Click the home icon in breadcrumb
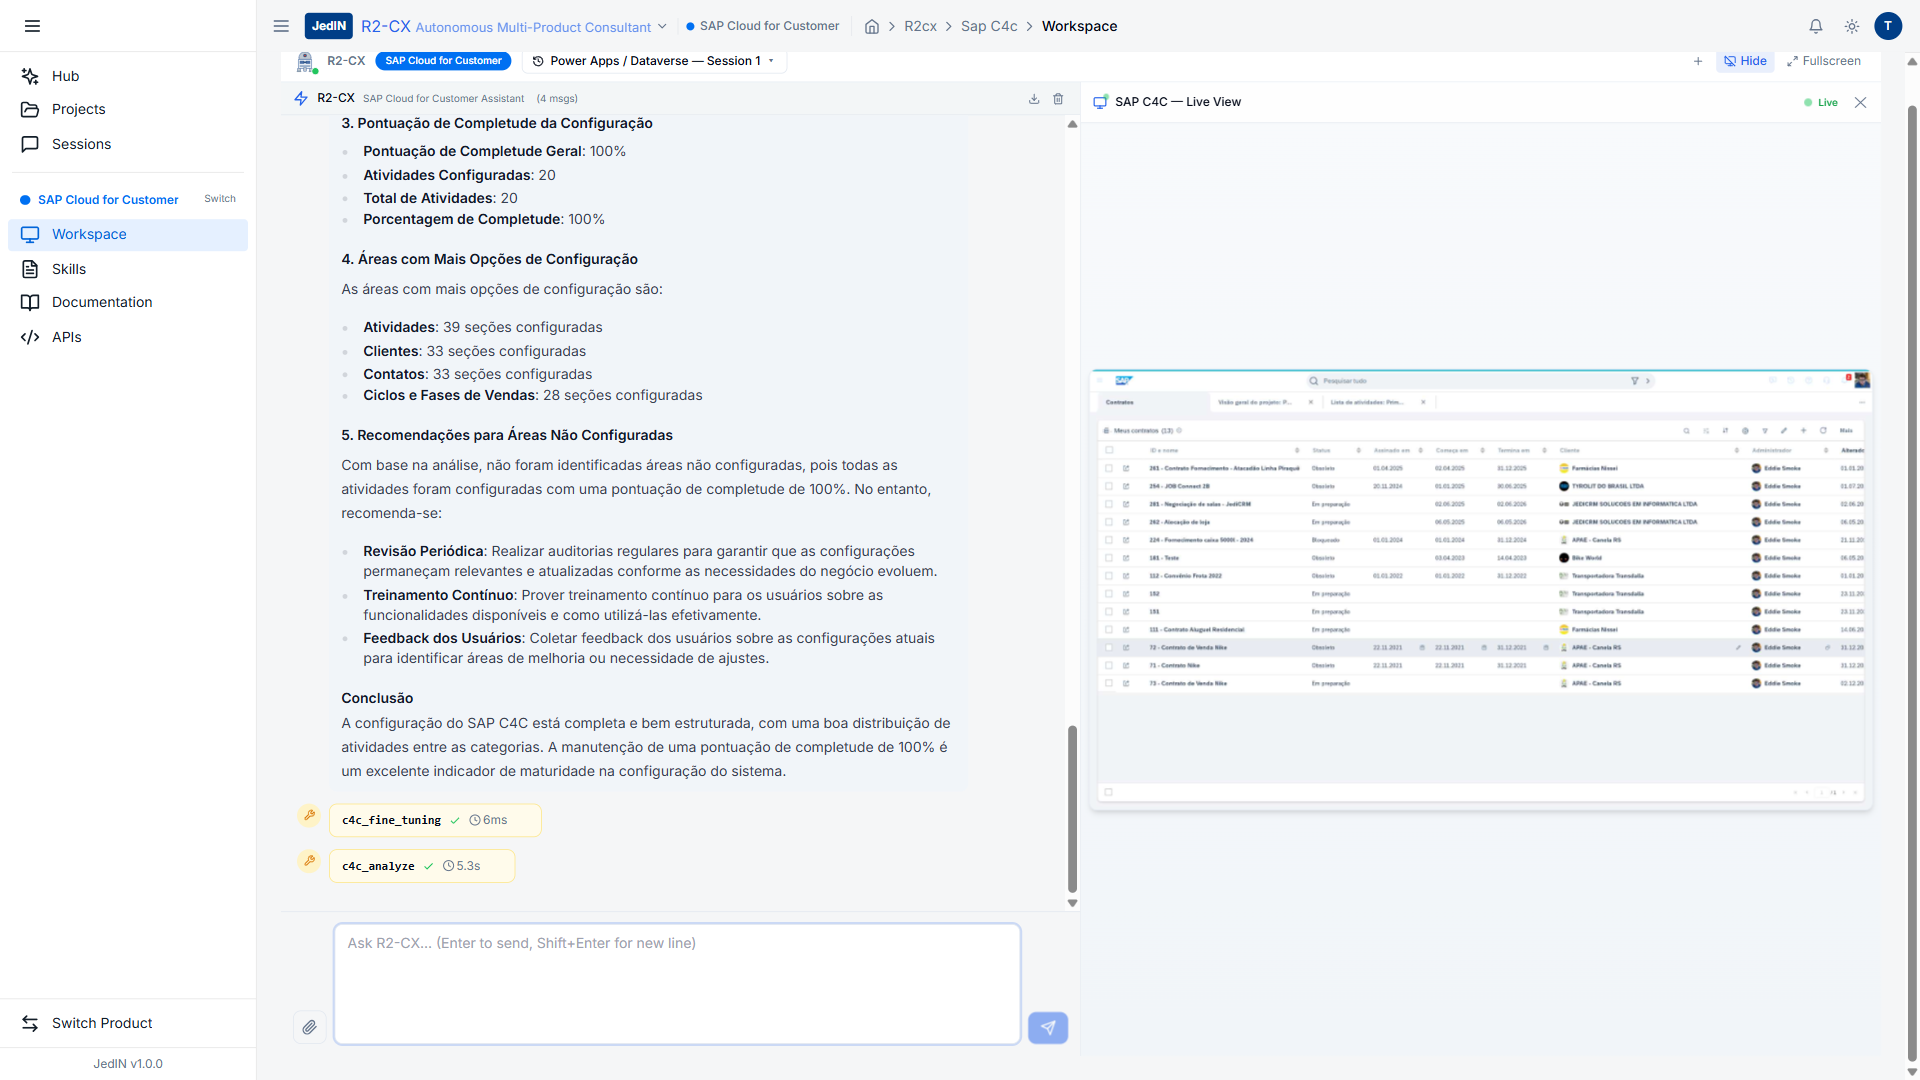The width and height of the screenshot is (1920, 1080). 872,27
